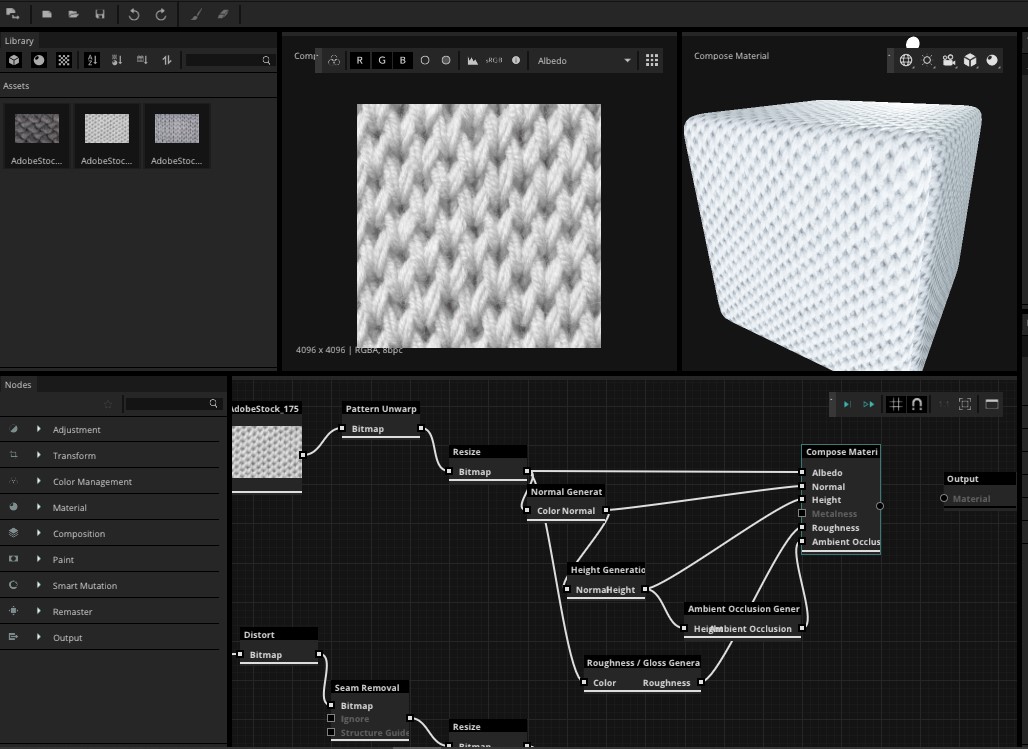
Task: Expand the Smart Mutation category
Action: point(84,586)
